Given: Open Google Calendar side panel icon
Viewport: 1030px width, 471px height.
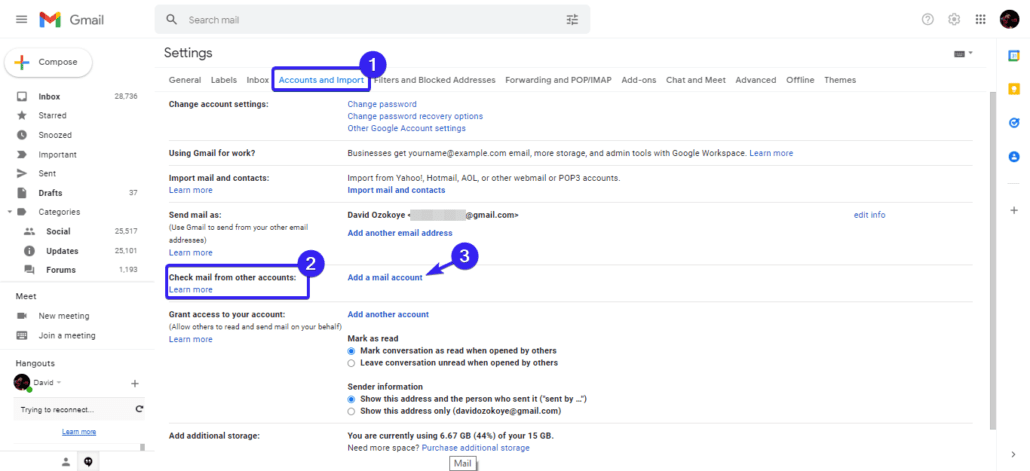Looking at the screenshot, I should pyautogui.click(x=1014, y=56).
